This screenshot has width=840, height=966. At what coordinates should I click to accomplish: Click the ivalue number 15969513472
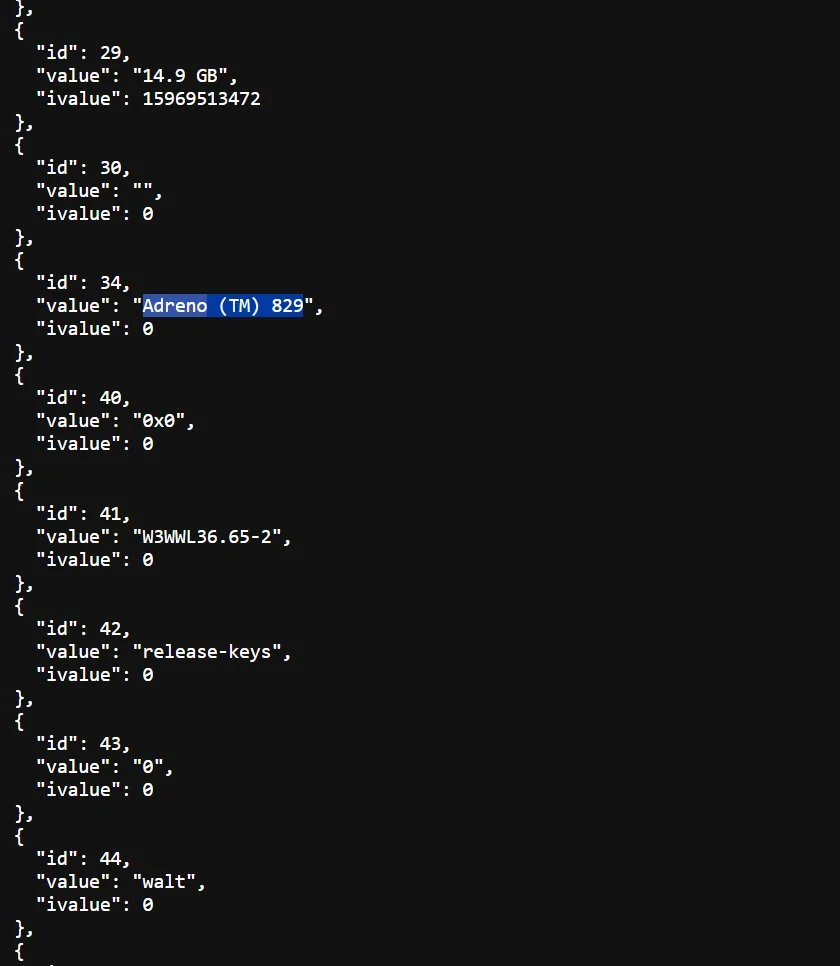(x=202, y=99)
